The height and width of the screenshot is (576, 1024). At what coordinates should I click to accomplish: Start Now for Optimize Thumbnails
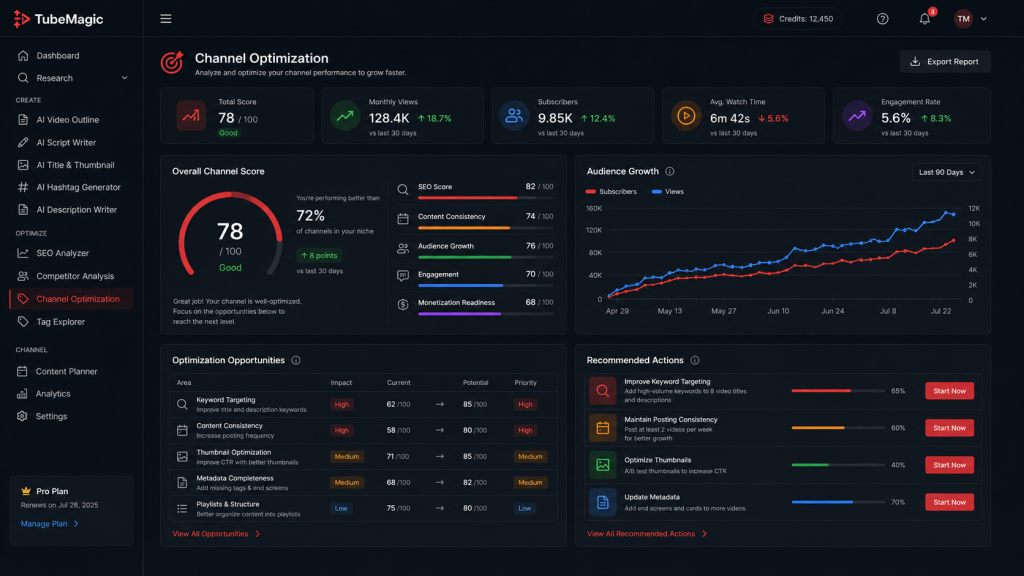tap(949, 465)
